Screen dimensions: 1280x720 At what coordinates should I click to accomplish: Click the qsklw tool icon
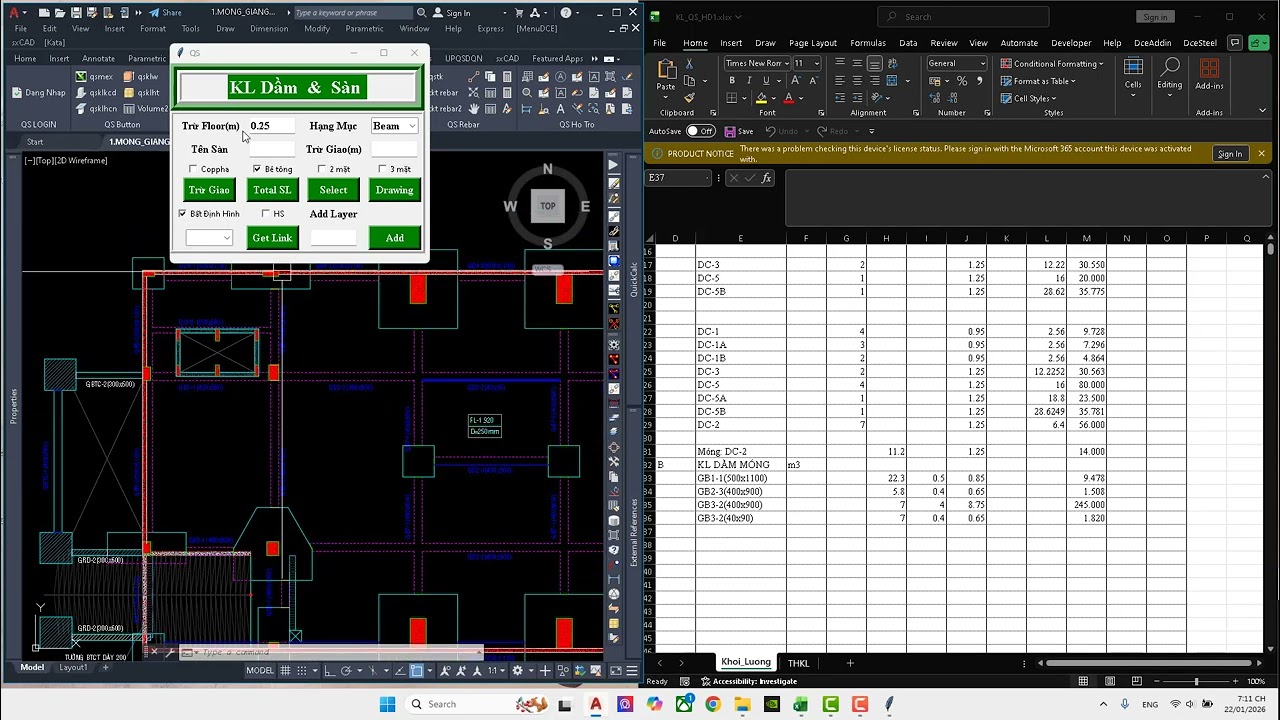click(129, 77)
